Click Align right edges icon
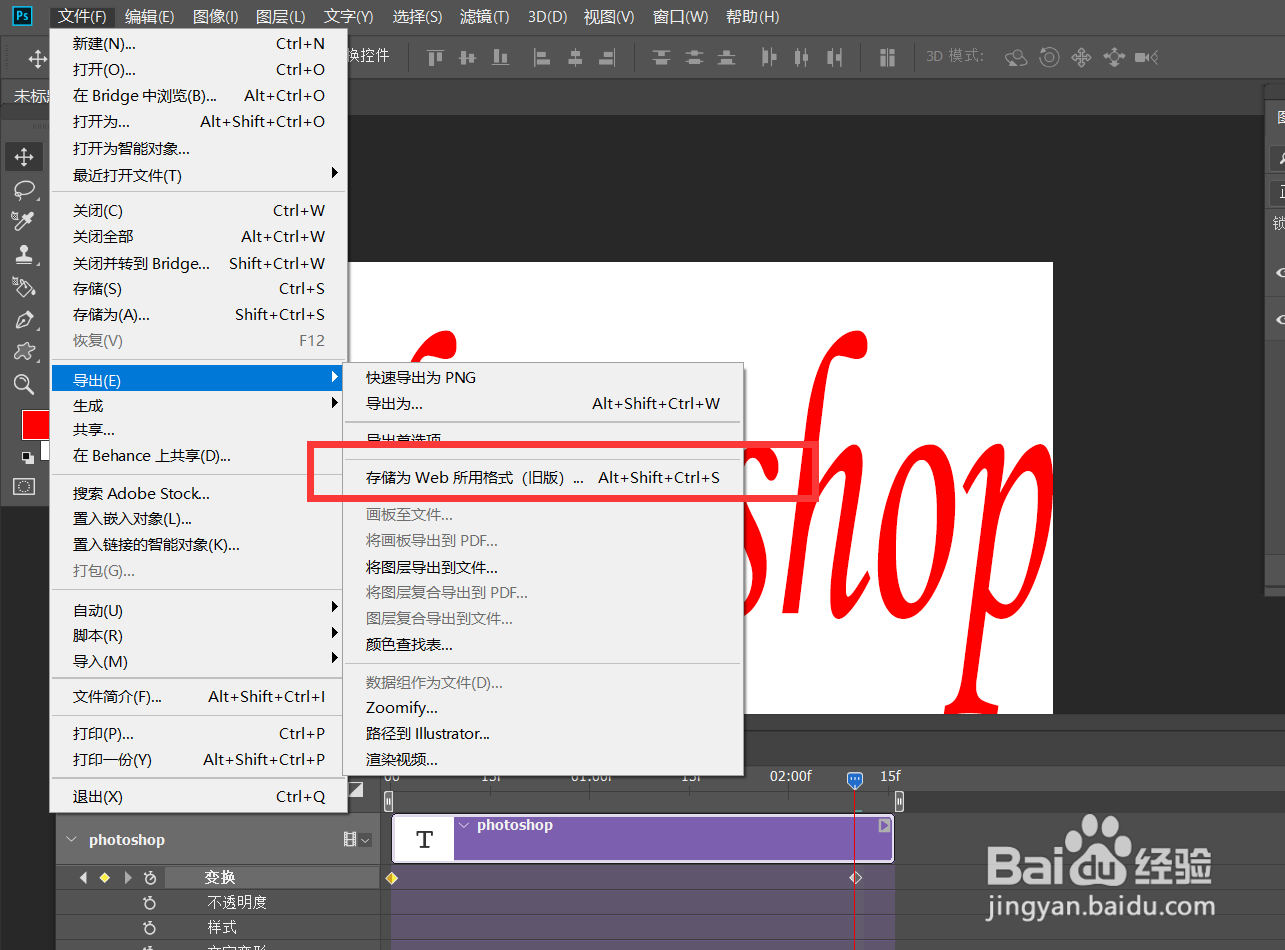1285x950 pixels. pyautogui.click(x=606, y=58)
